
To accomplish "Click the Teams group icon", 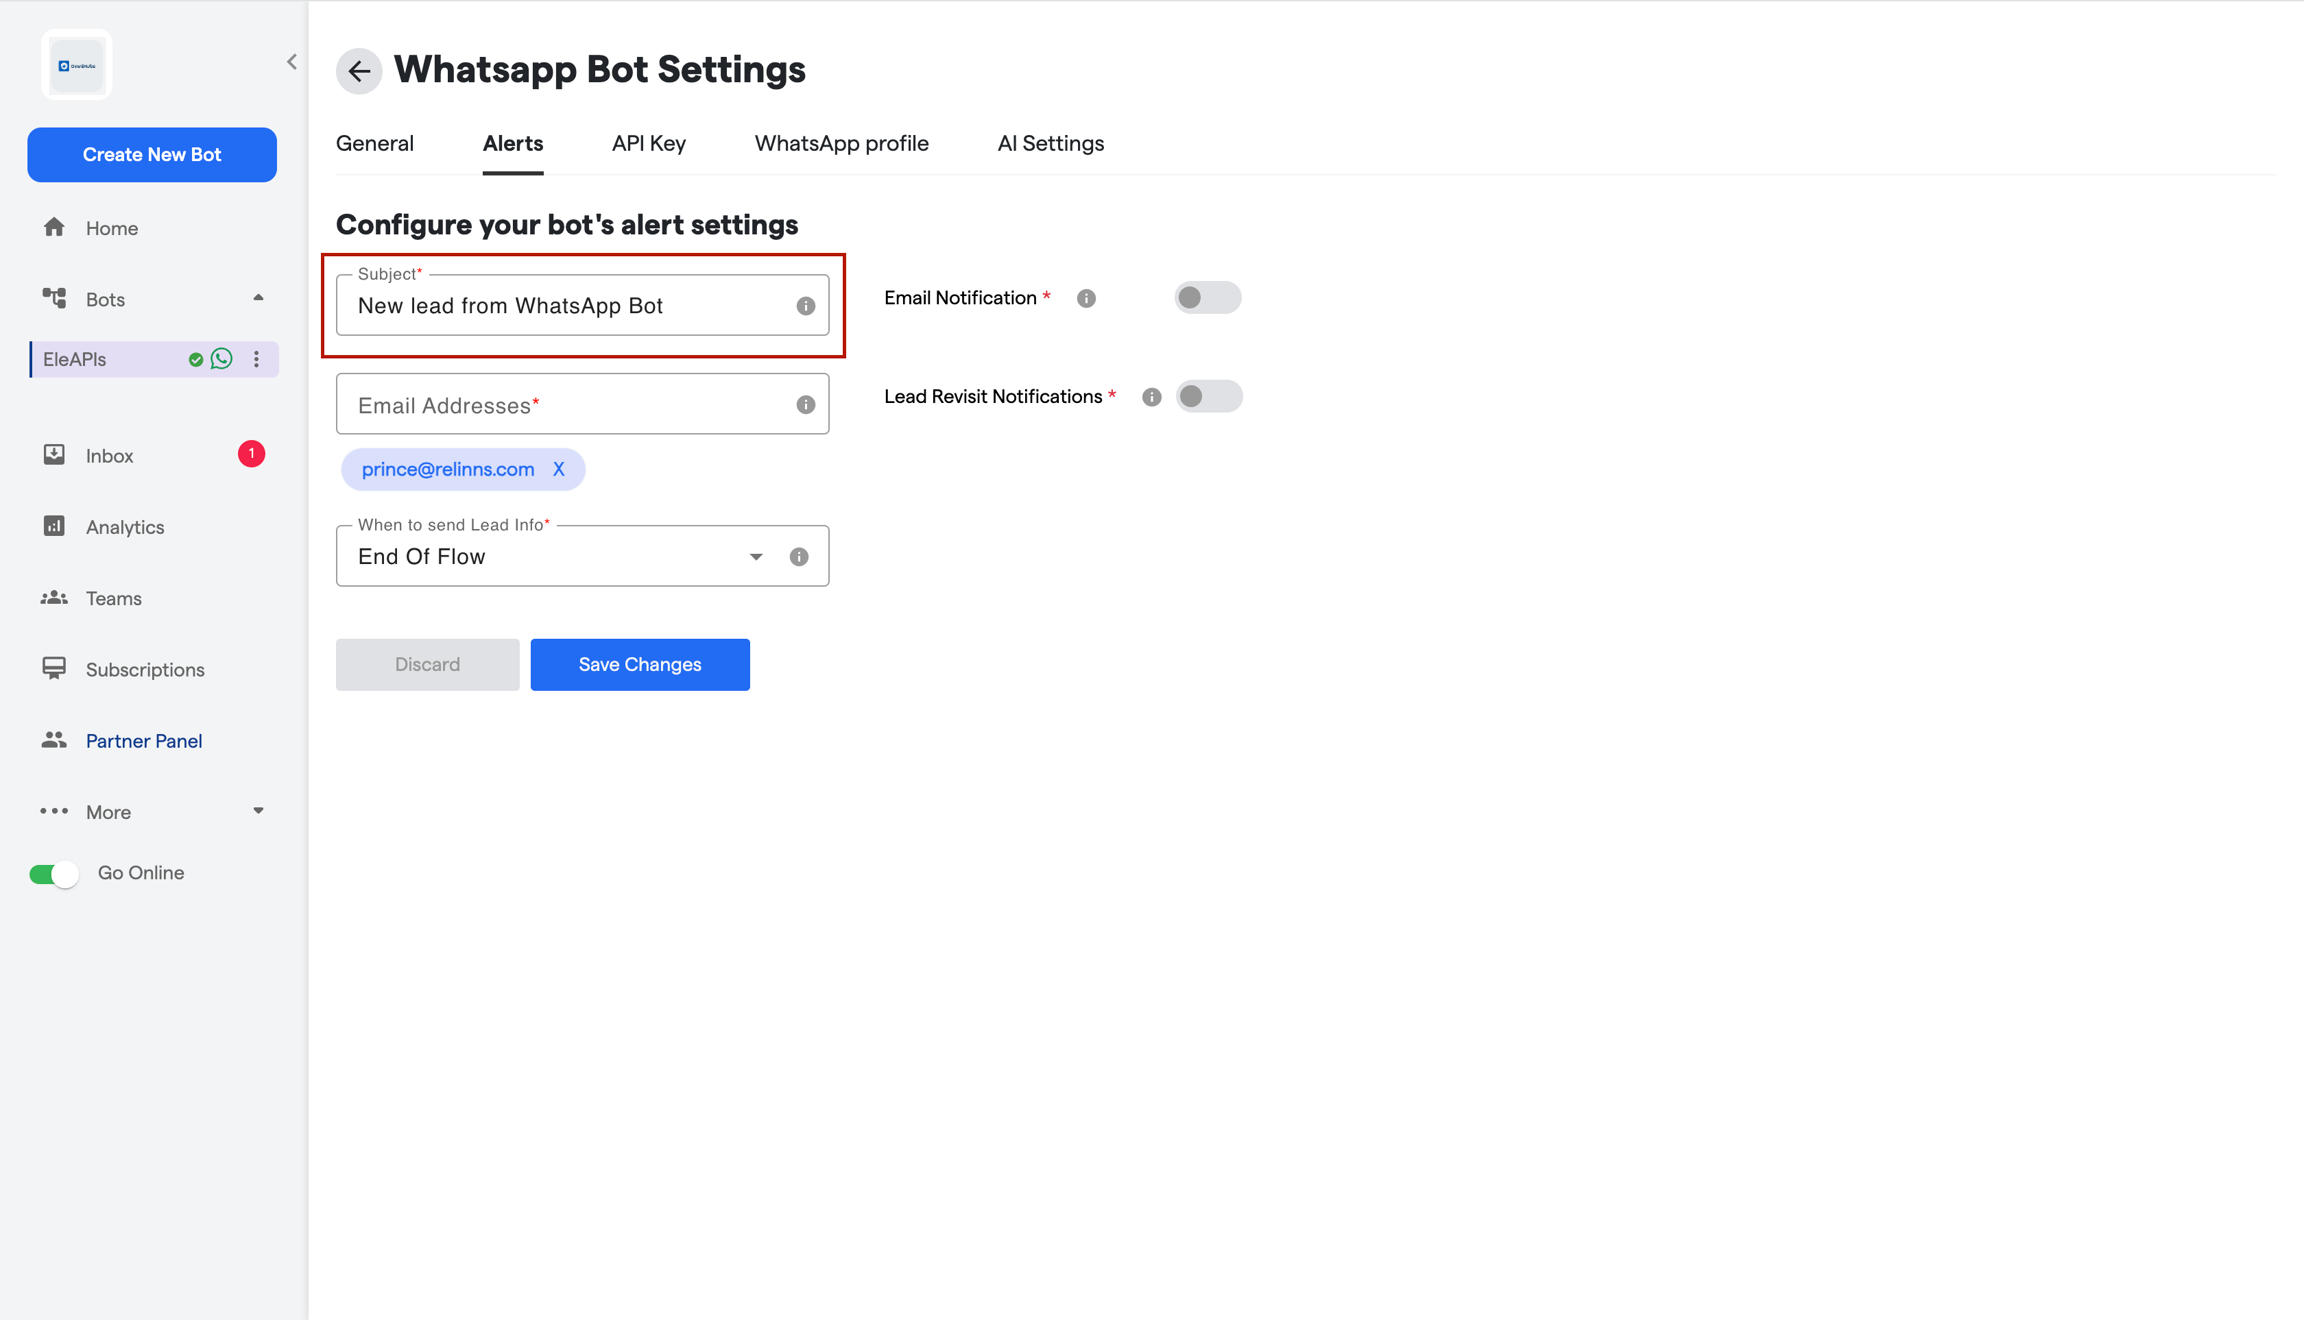I will (x=54, y=597).
